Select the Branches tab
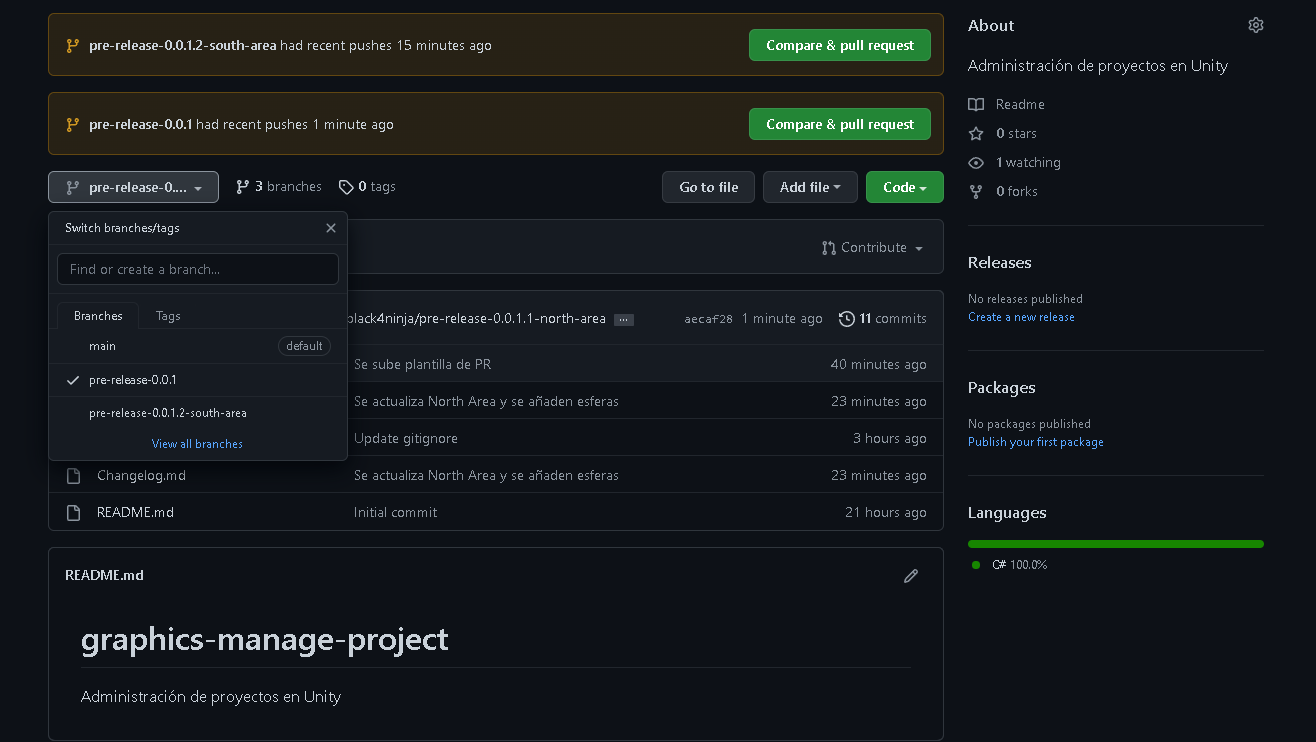The height and width of the screenshot is (742, 1316). click(98, 316)
